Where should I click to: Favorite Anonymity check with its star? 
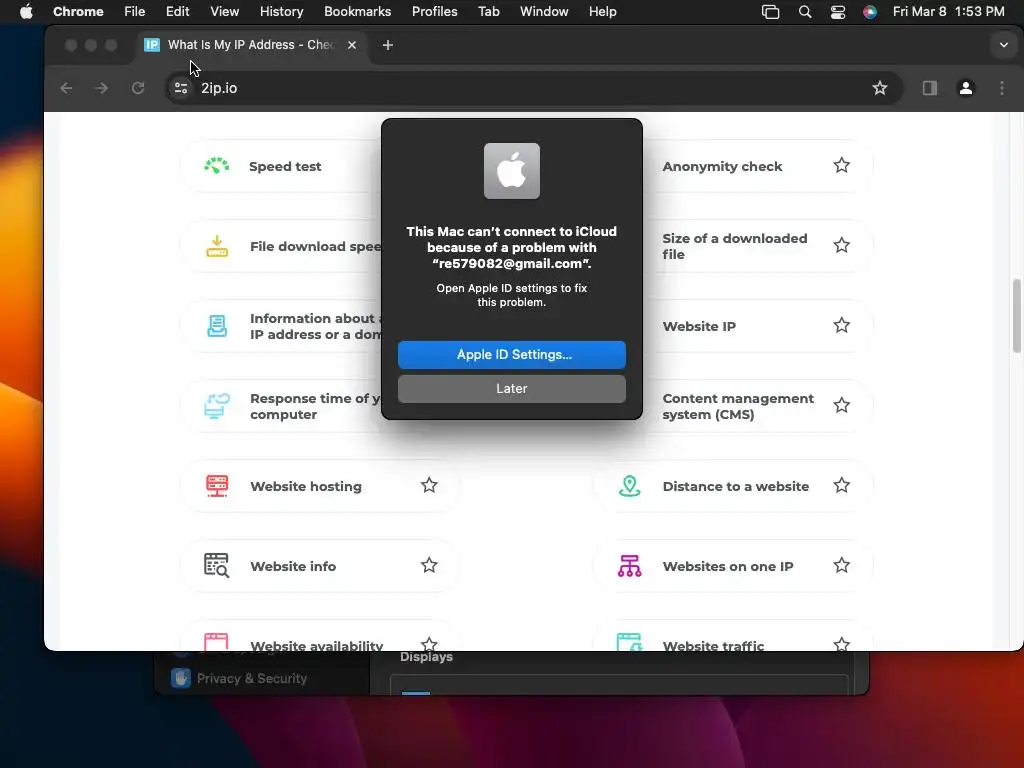pos(842,165)
